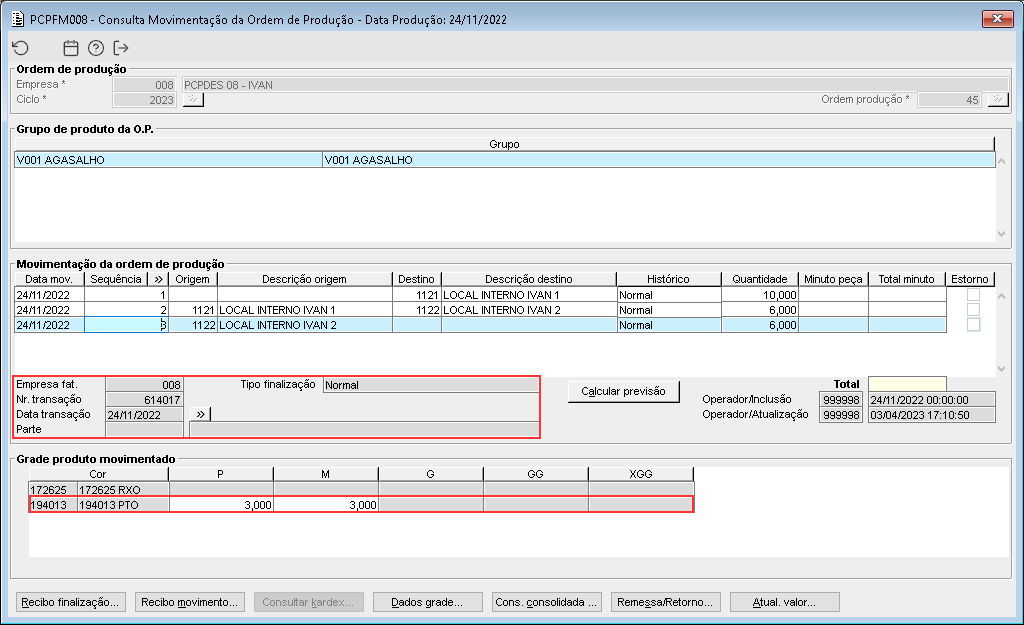Click the Grupo column header
Image resolution: width=1024 pixels, height=625 pixels.
504,144
